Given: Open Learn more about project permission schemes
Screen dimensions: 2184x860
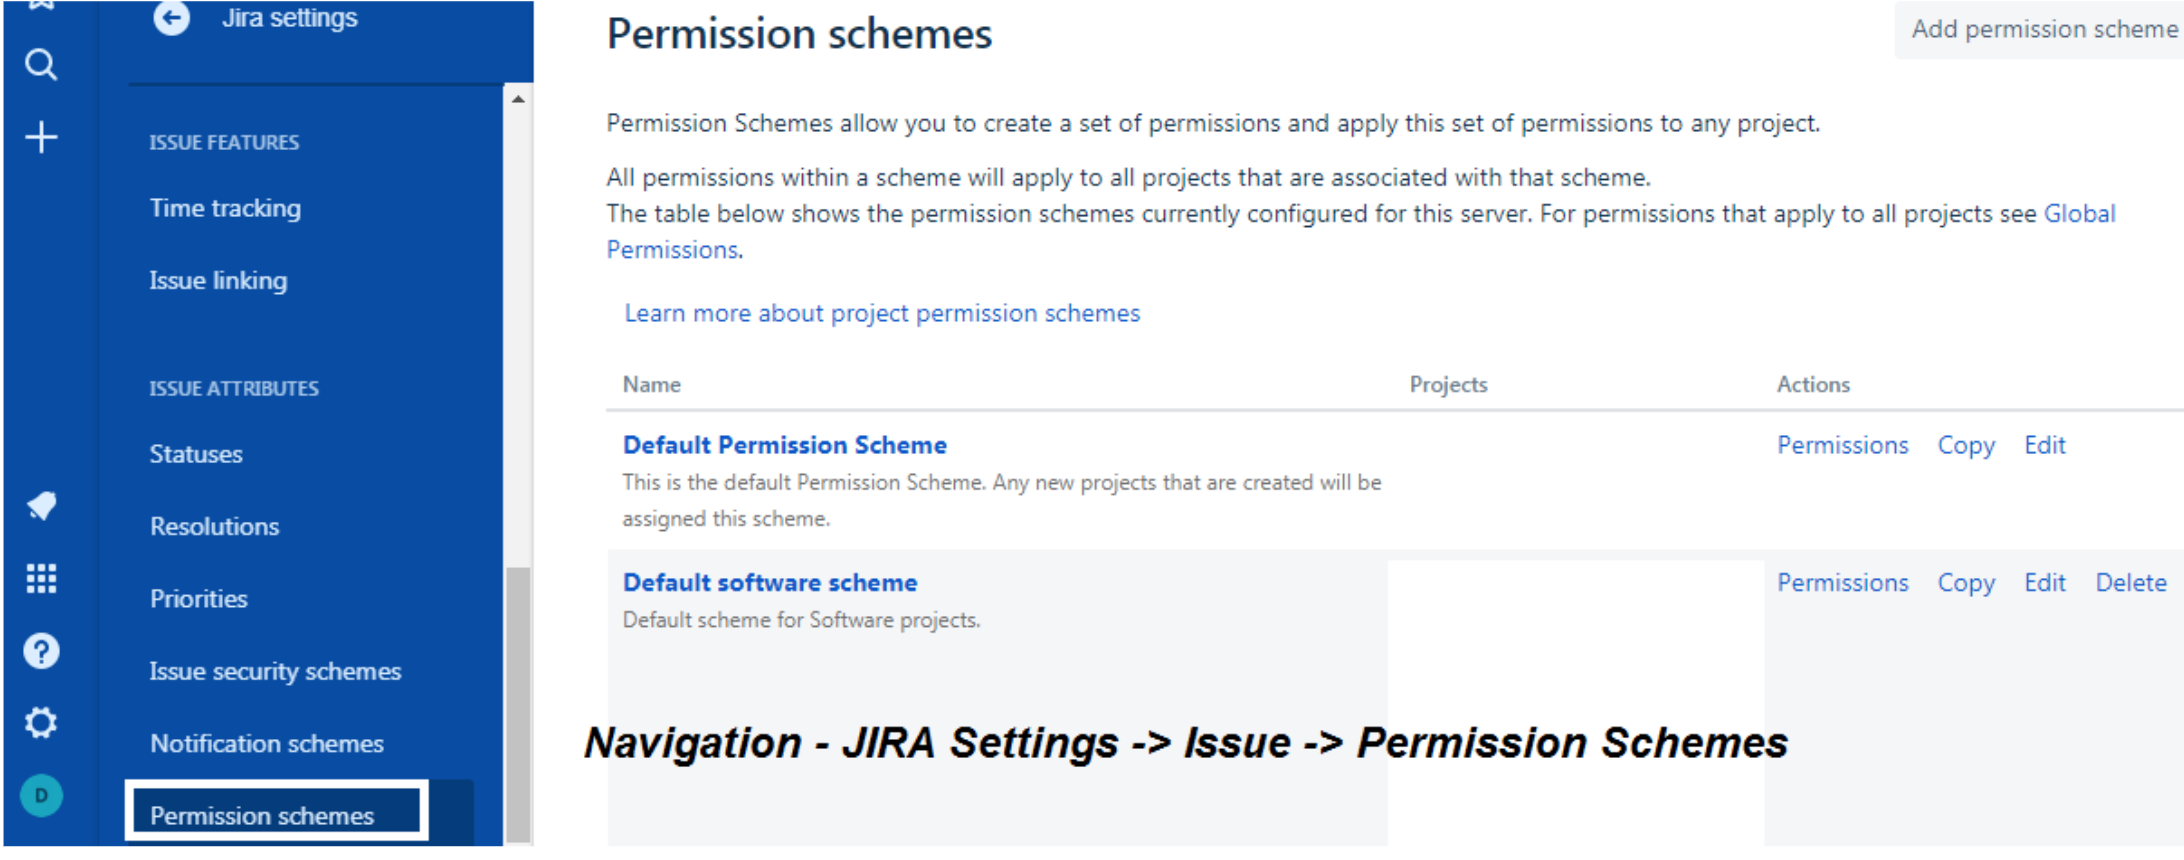Looking at the screenshot, I should pos(882,313).
